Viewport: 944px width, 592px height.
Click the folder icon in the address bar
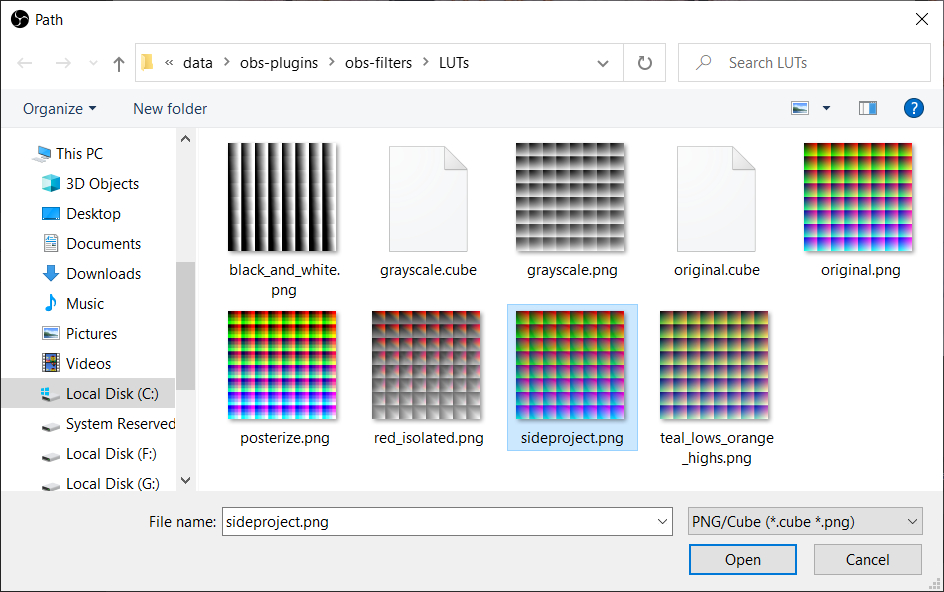click(x=146, y=62)
